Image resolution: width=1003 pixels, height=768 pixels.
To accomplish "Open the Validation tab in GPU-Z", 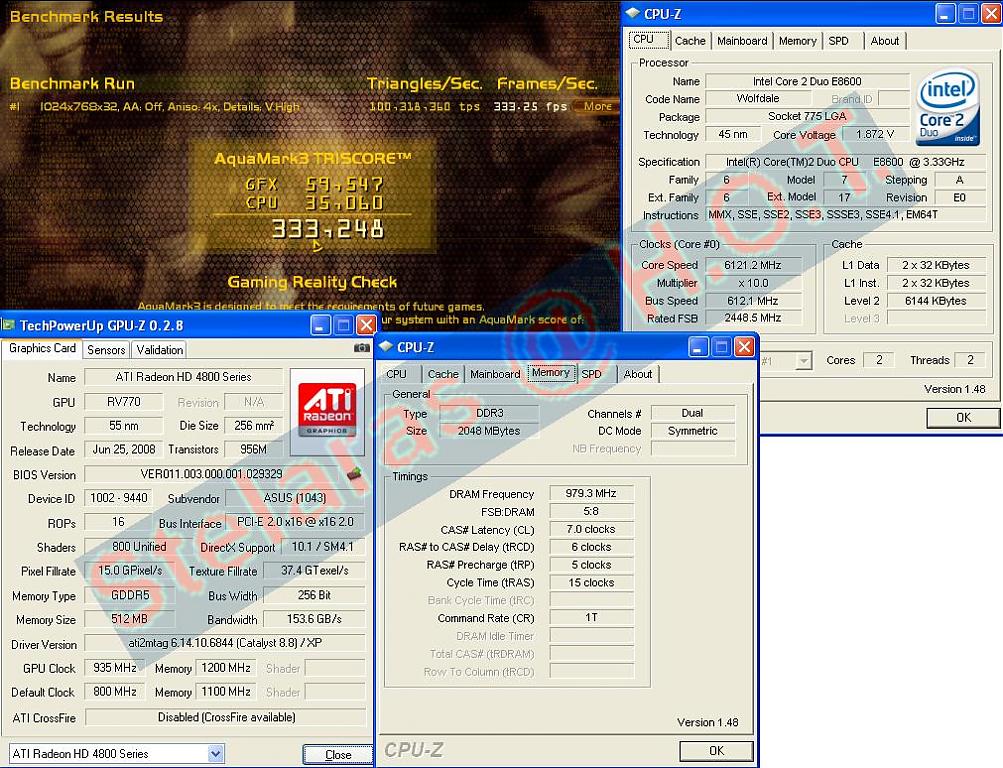I will point(160,350).
